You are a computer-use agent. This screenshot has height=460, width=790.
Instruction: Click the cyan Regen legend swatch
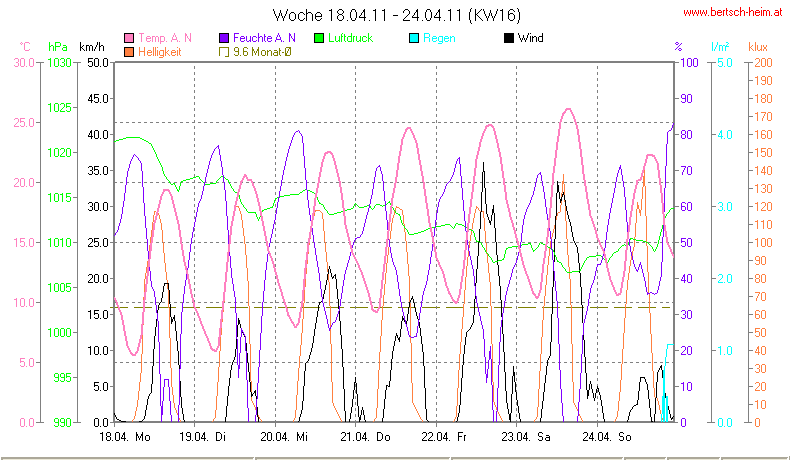pos(414,38)
